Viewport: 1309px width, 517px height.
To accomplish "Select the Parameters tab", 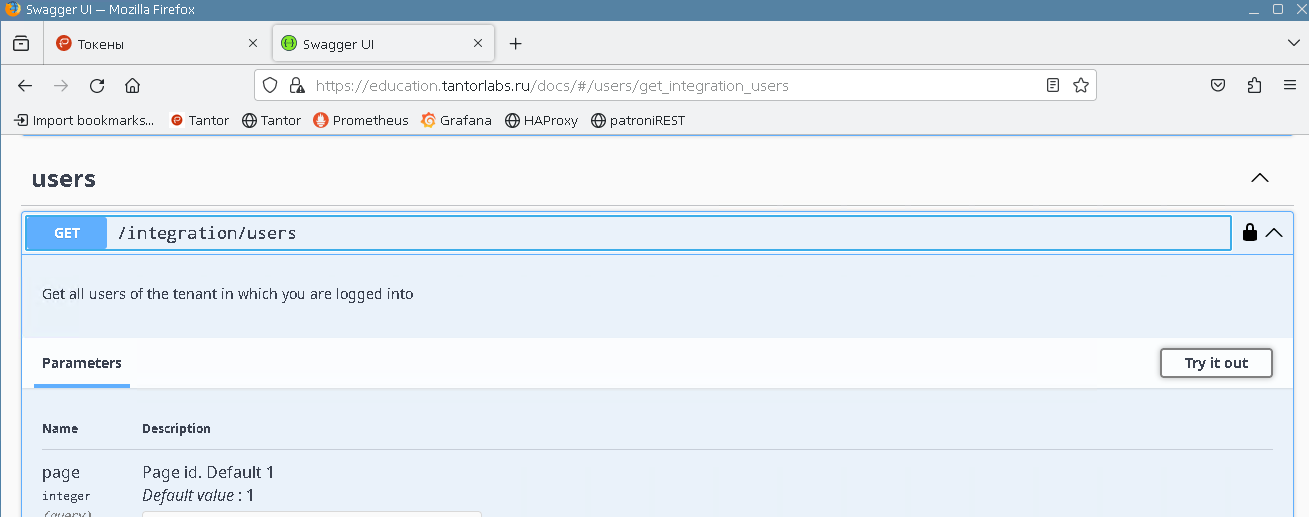I will (82, 363).
